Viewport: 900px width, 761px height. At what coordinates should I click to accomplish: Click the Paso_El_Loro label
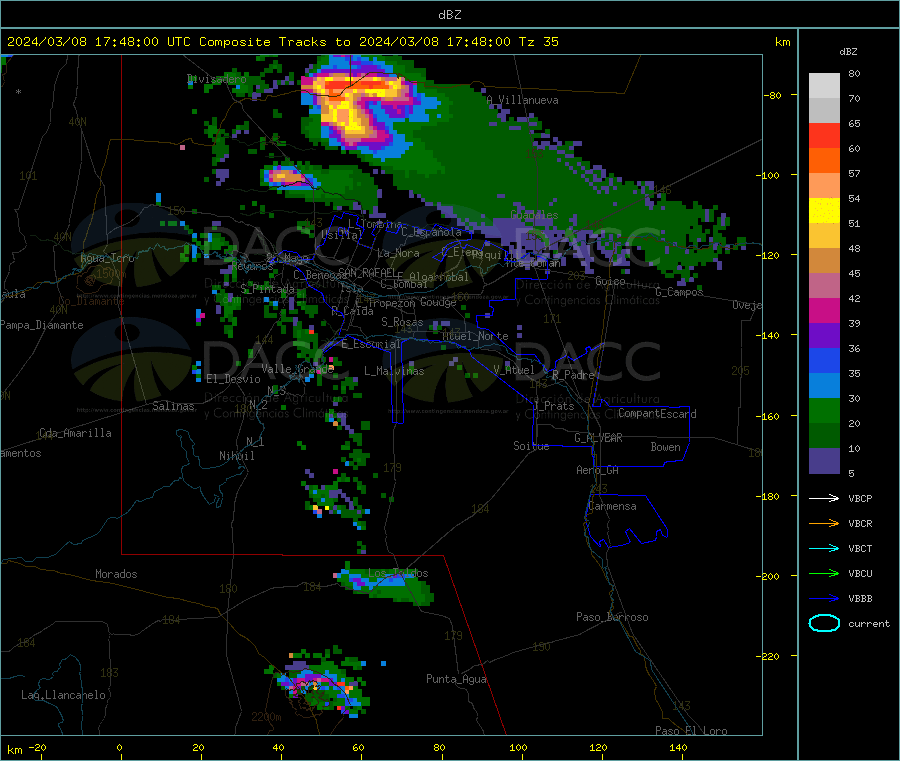pos(691,731)
